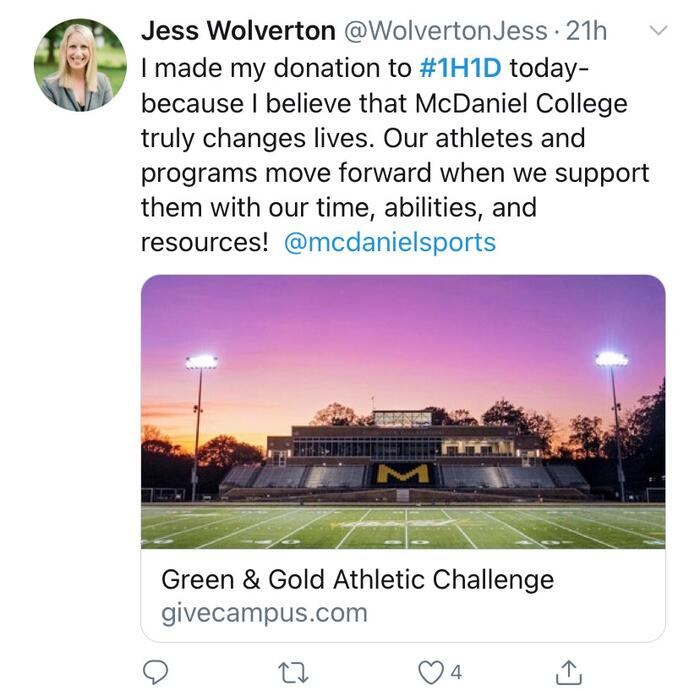
Task: Click the like count of 4
Action: tap(456, 671)
